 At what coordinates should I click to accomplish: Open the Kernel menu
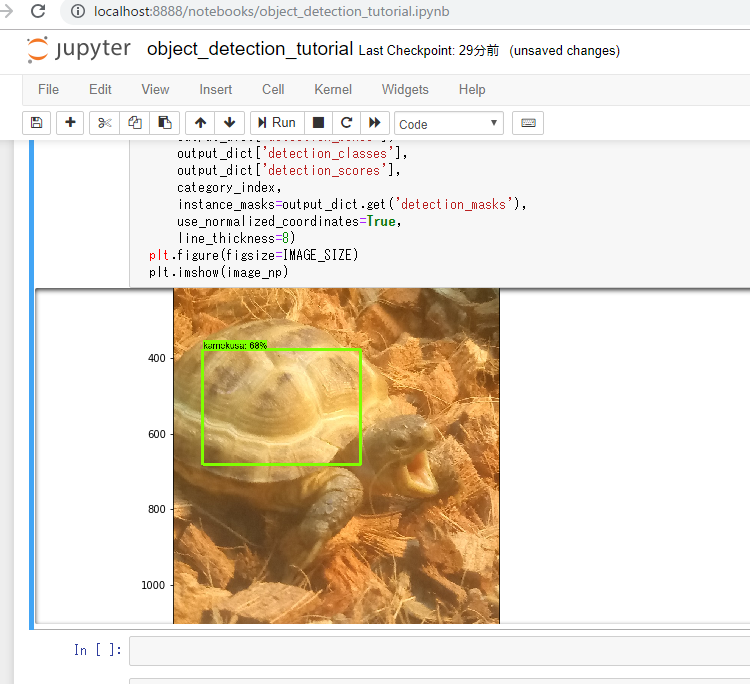[333, 89]
